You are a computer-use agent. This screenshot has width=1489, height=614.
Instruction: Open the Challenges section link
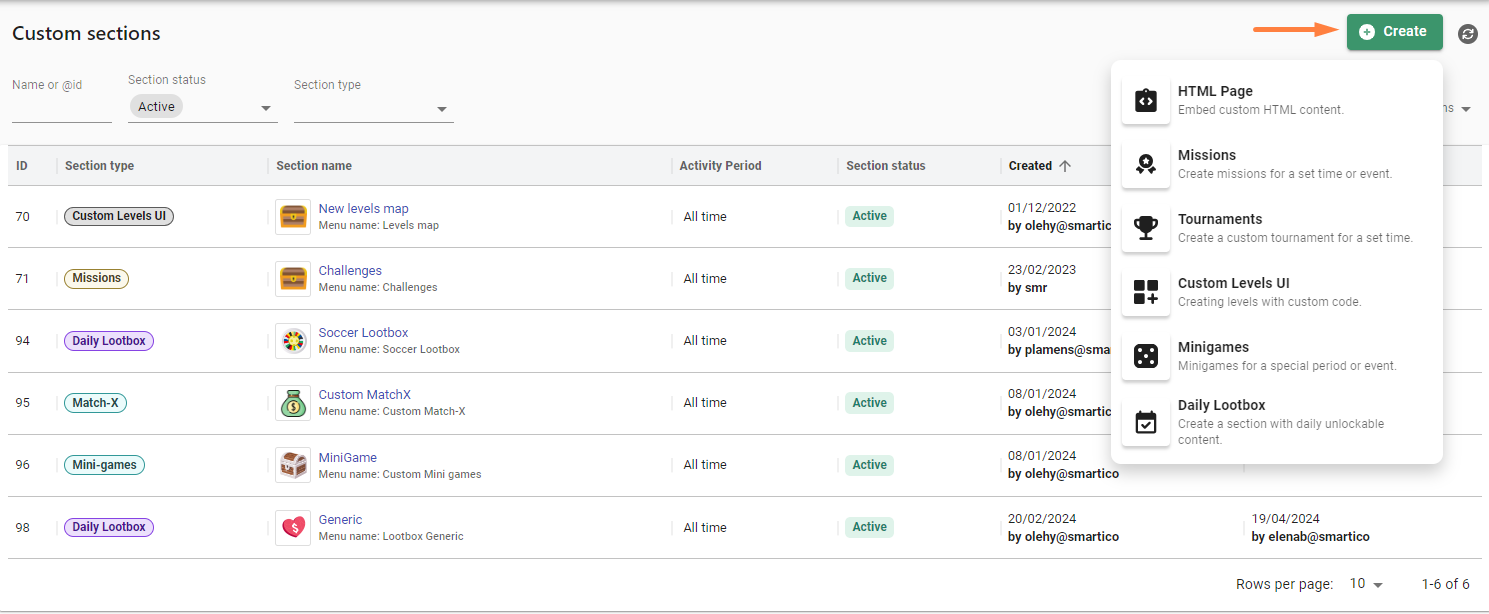point(350,271)
